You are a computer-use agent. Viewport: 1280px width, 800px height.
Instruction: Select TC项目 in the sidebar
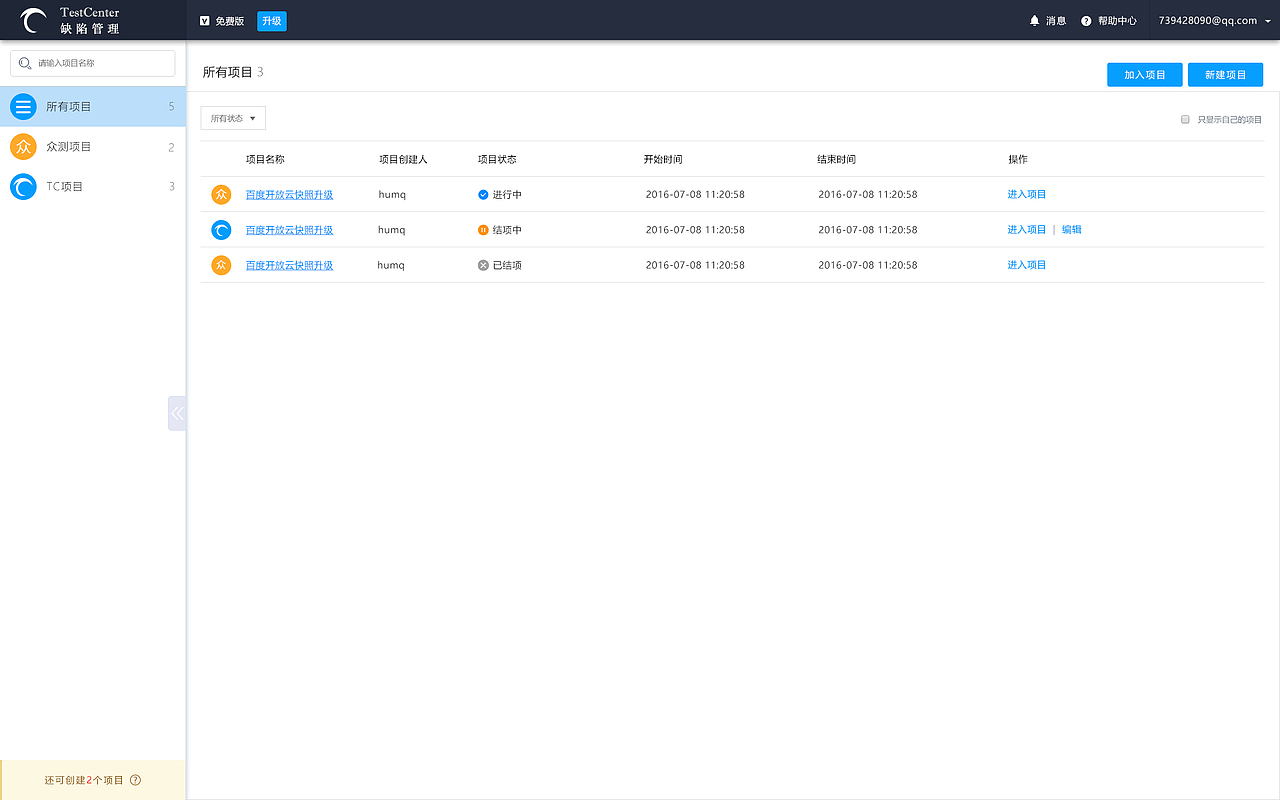[x=93, y=186]
